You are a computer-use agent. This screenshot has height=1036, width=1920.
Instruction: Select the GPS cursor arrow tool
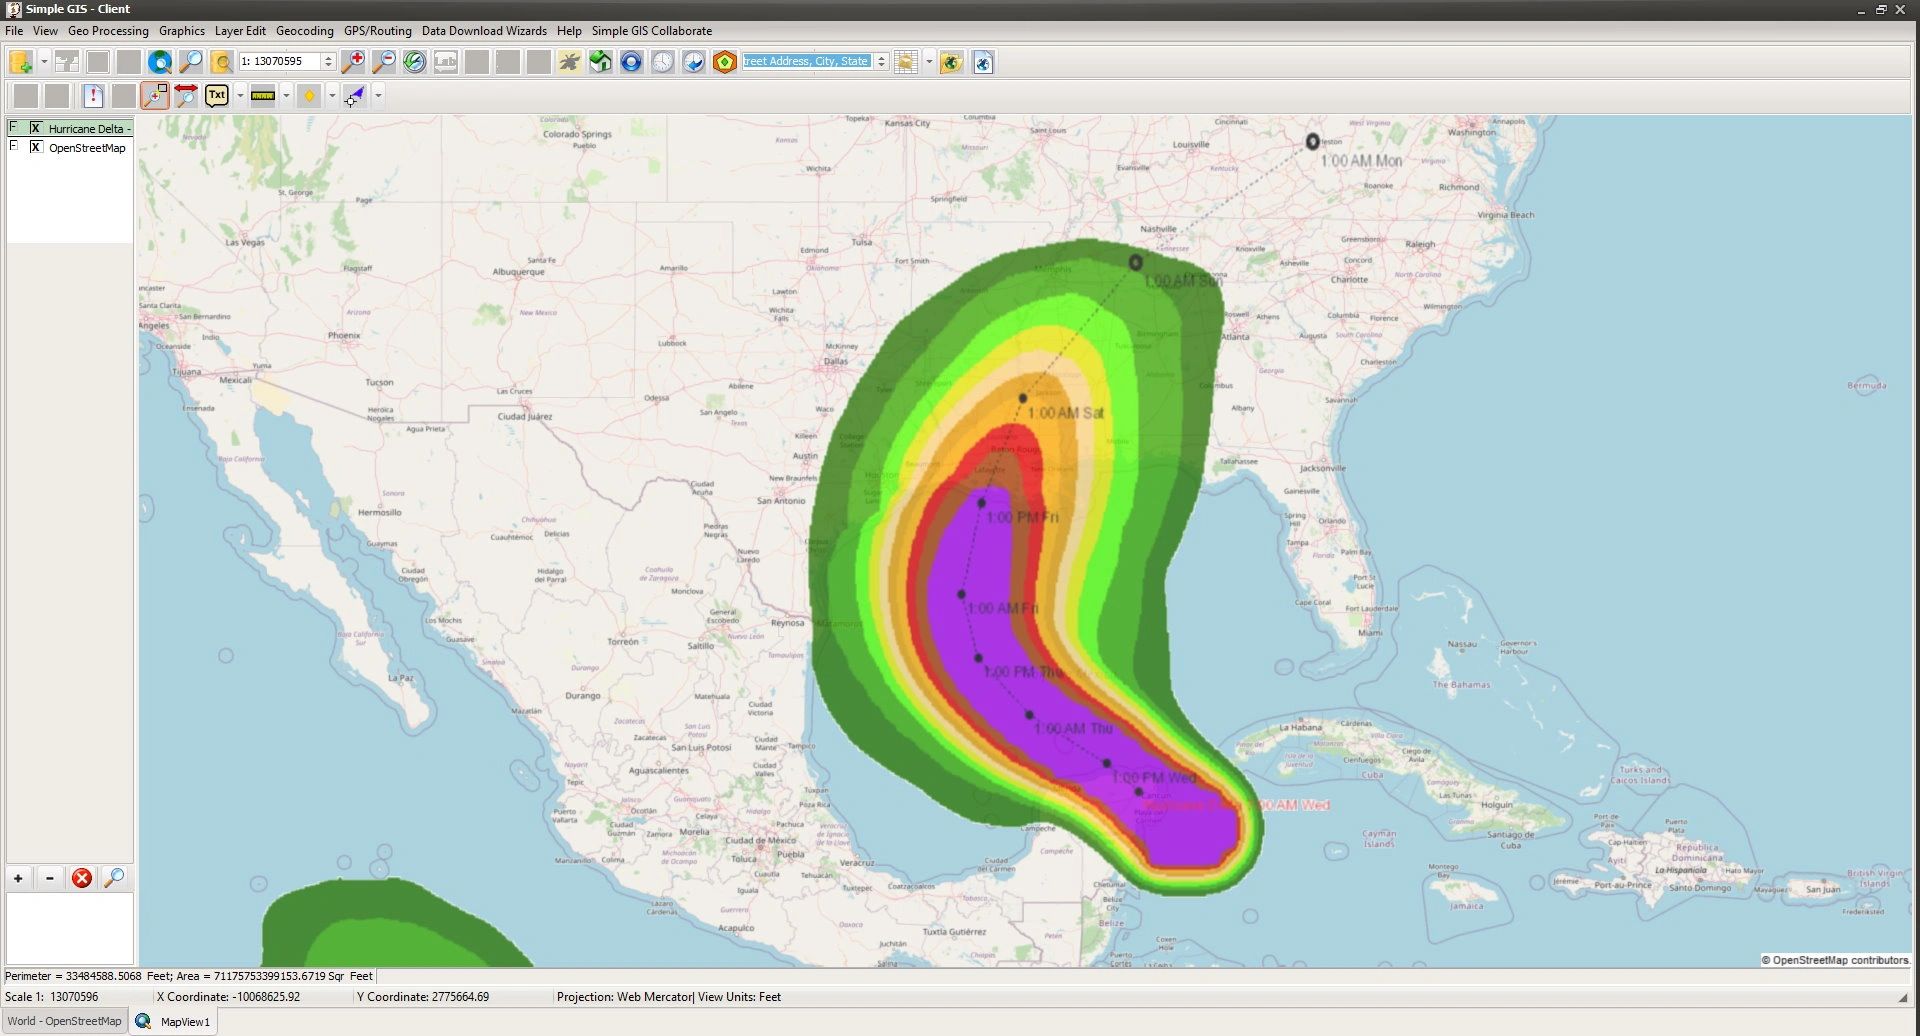click(353, 96)
